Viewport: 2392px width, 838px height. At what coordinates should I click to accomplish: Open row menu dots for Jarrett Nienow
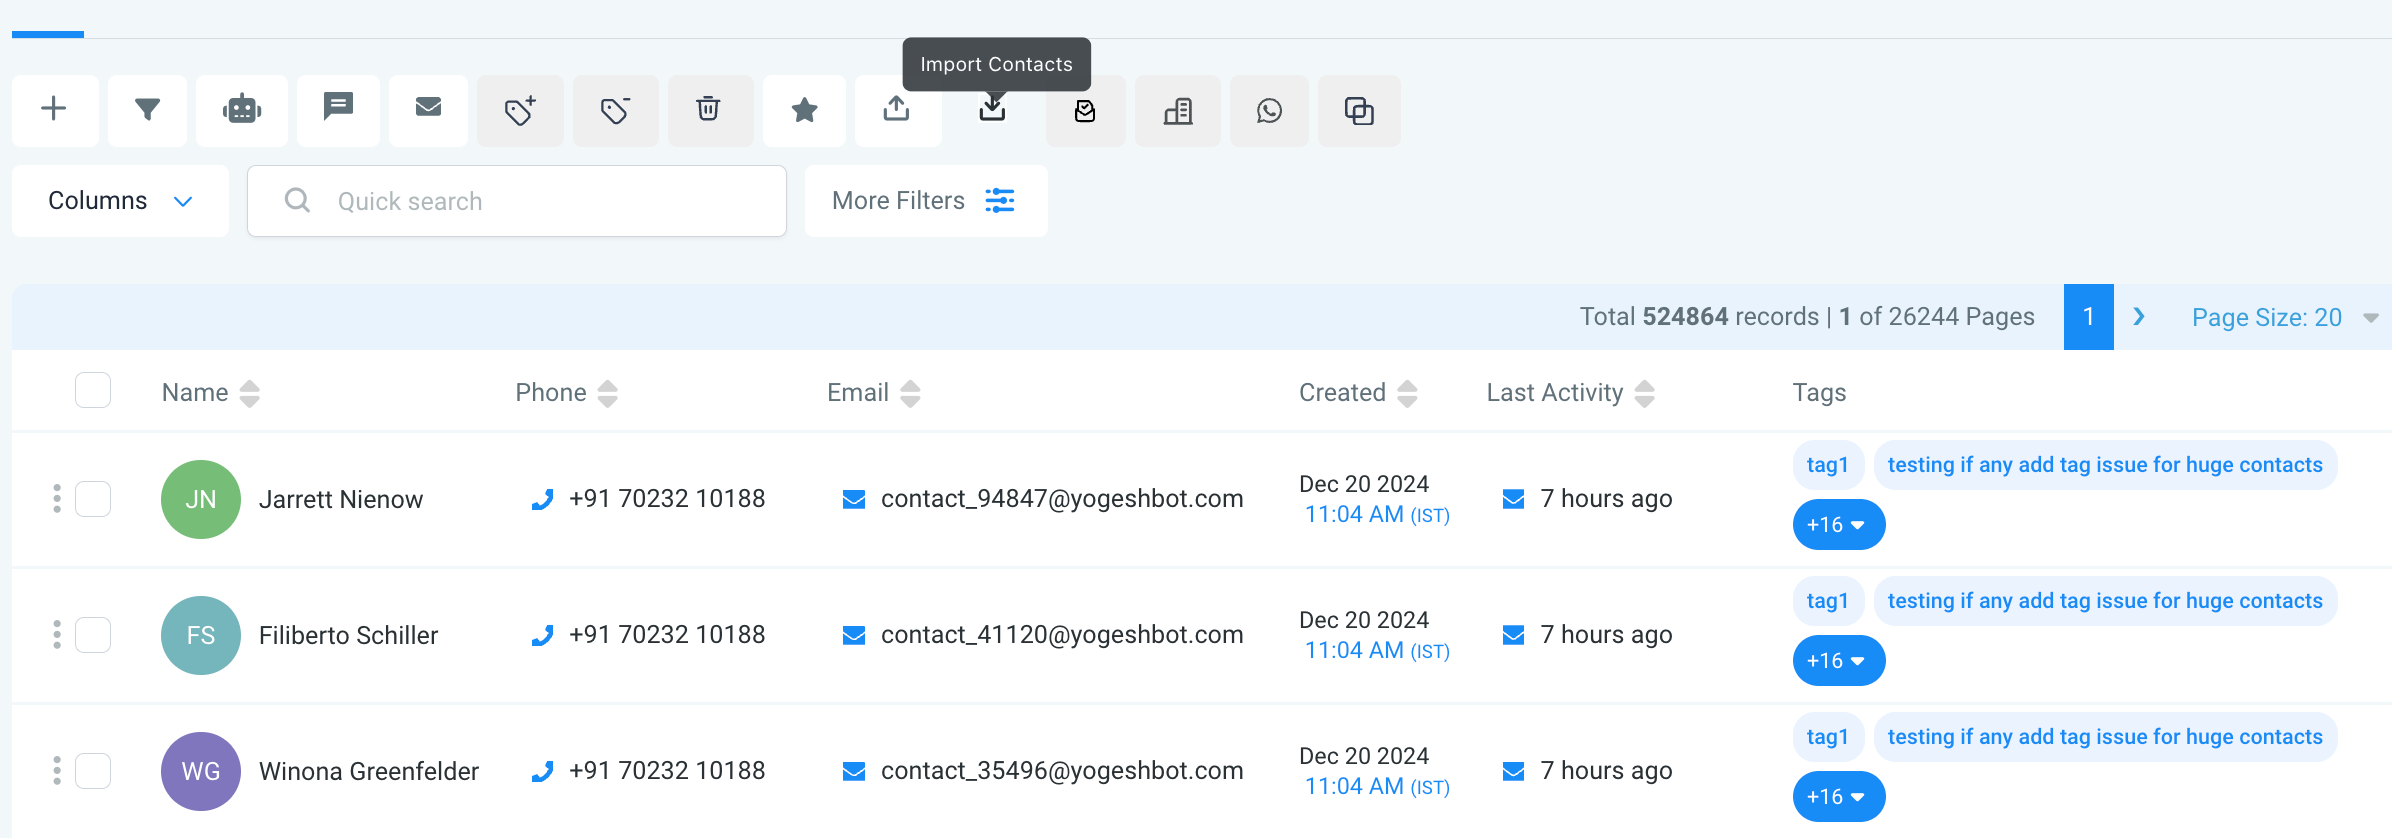pos(57,499)
